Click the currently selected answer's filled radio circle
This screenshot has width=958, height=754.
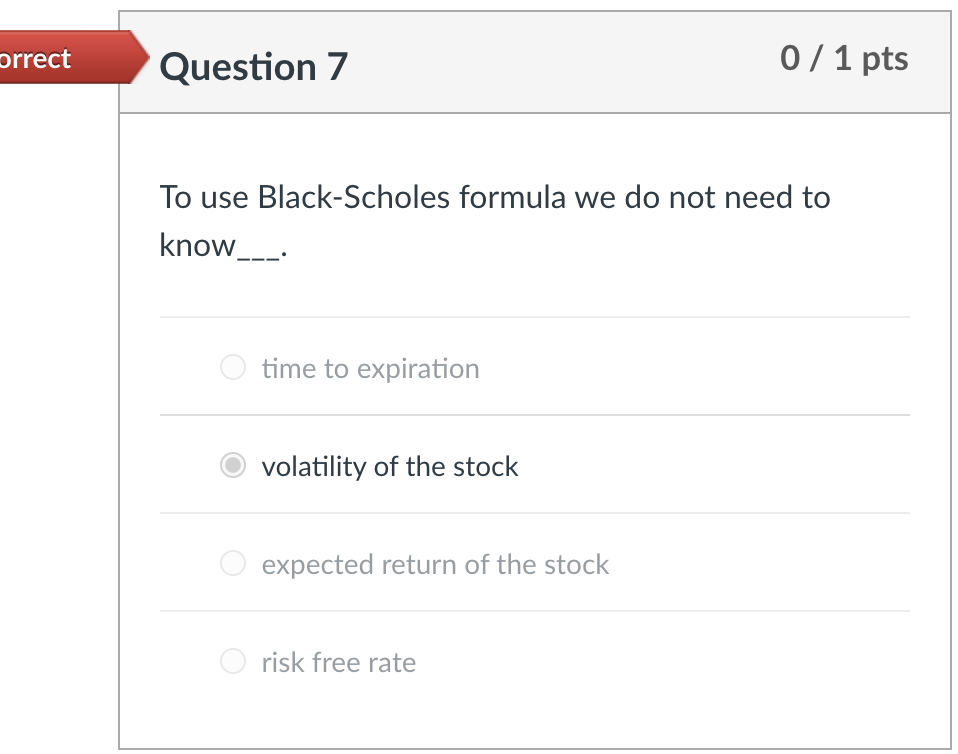[232, 466]
